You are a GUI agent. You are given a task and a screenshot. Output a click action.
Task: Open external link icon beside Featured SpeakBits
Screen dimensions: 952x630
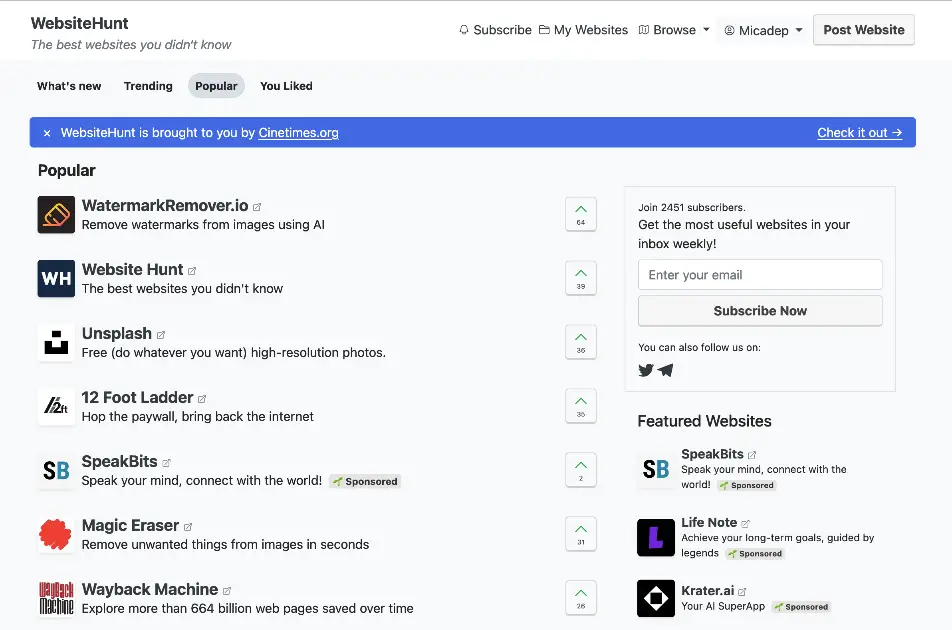point(752,455)
